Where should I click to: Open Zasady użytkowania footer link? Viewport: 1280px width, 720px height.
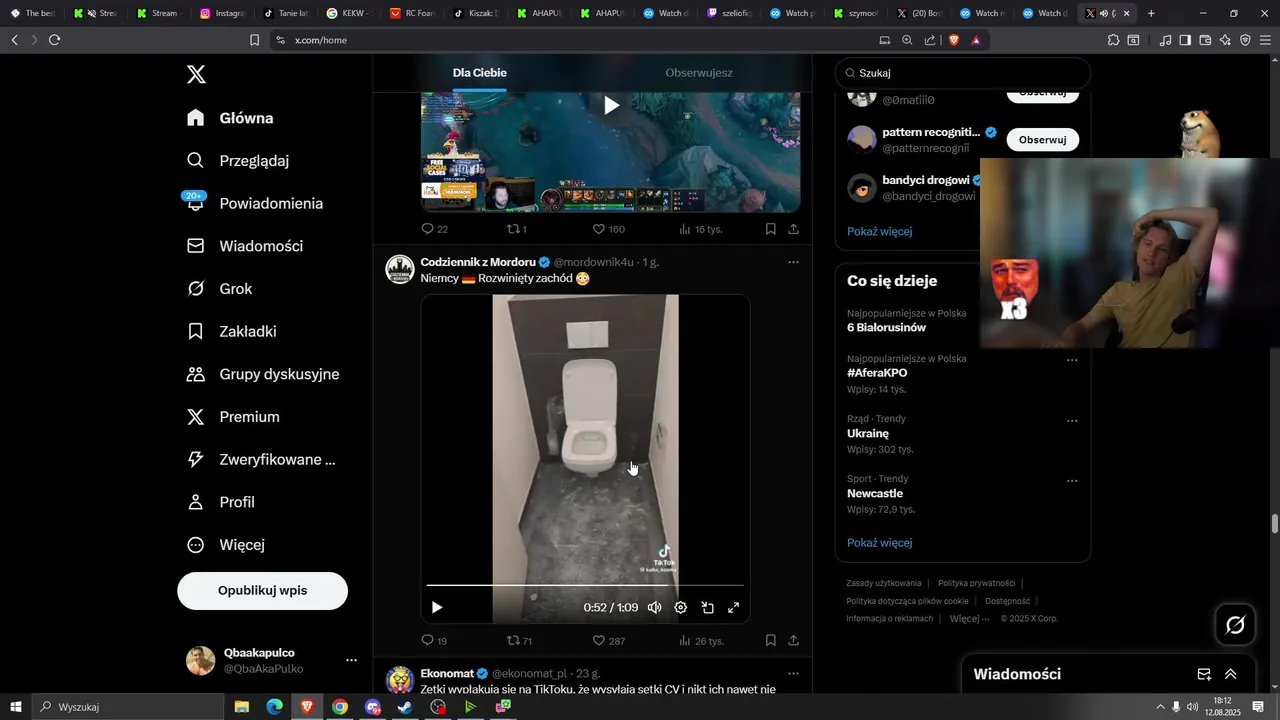click(x=884, y=583)
